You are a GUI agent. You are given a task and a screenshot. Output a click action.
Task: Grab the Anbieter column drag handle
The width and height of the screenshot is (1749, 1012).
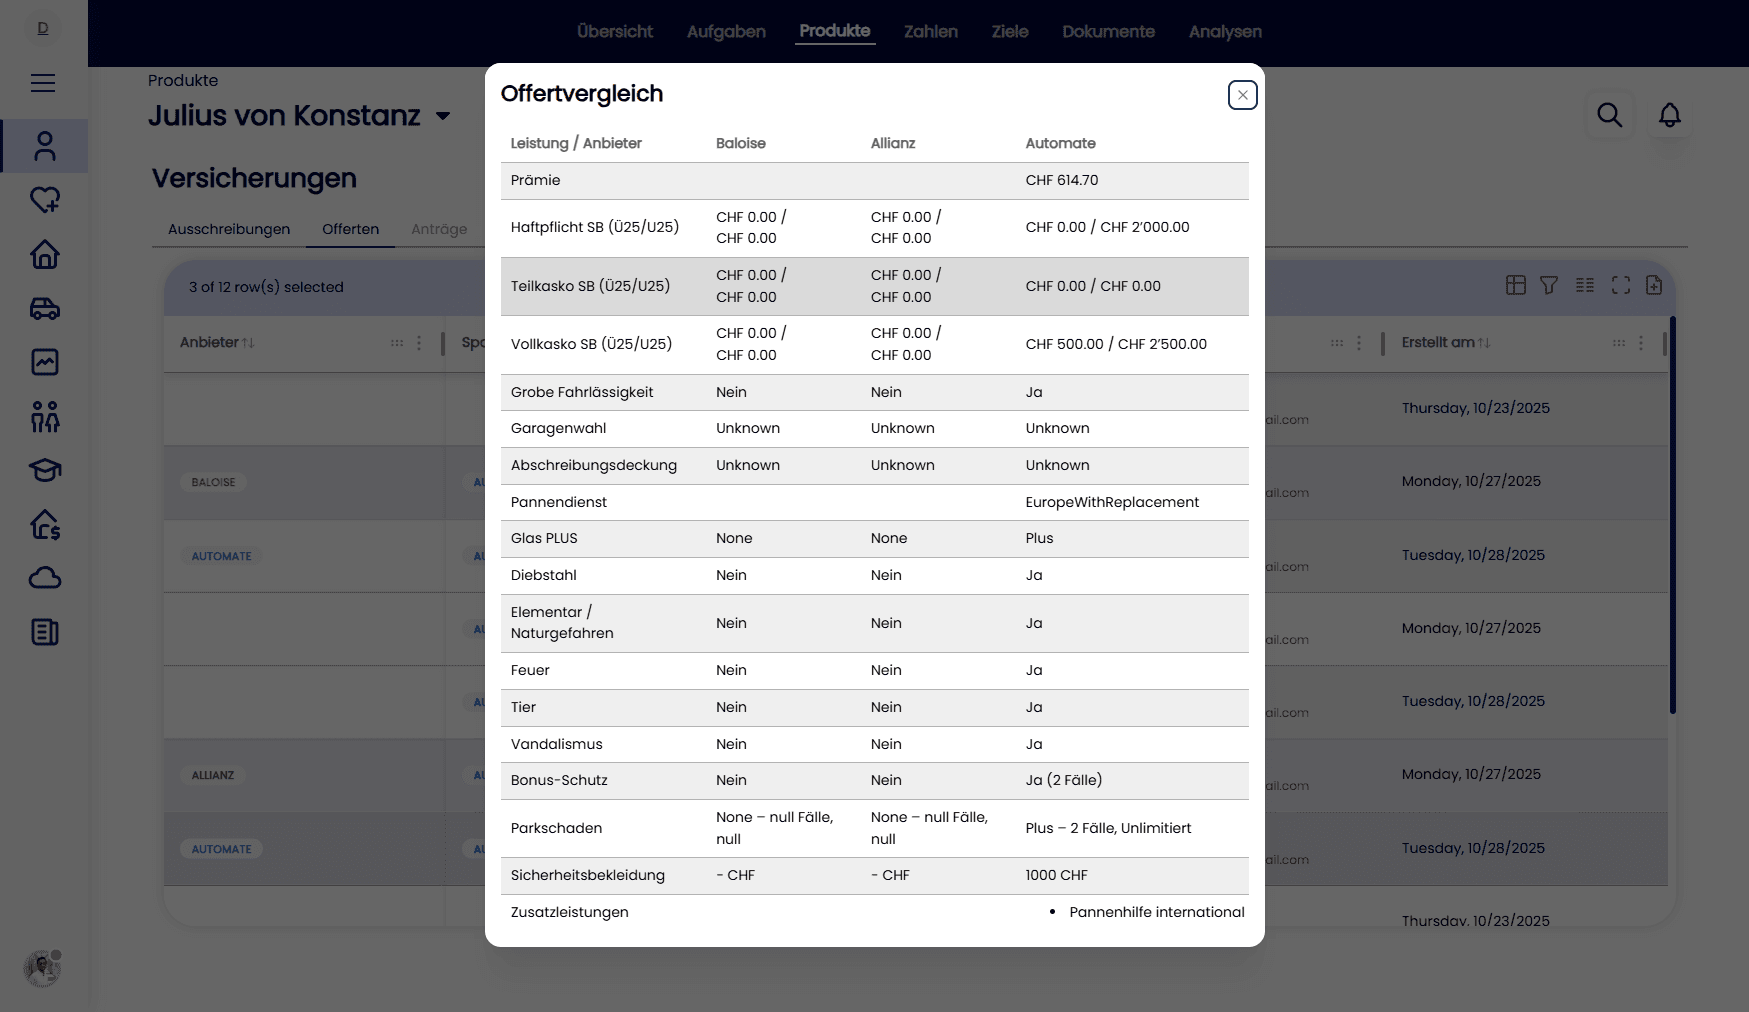pos(397,343)
